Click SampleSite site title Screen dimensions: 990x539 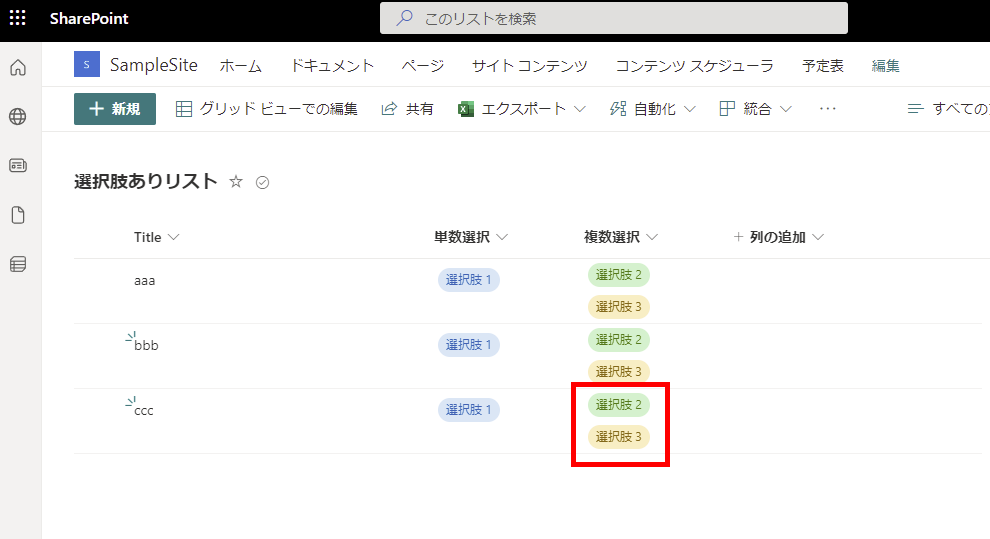(153, 64)
